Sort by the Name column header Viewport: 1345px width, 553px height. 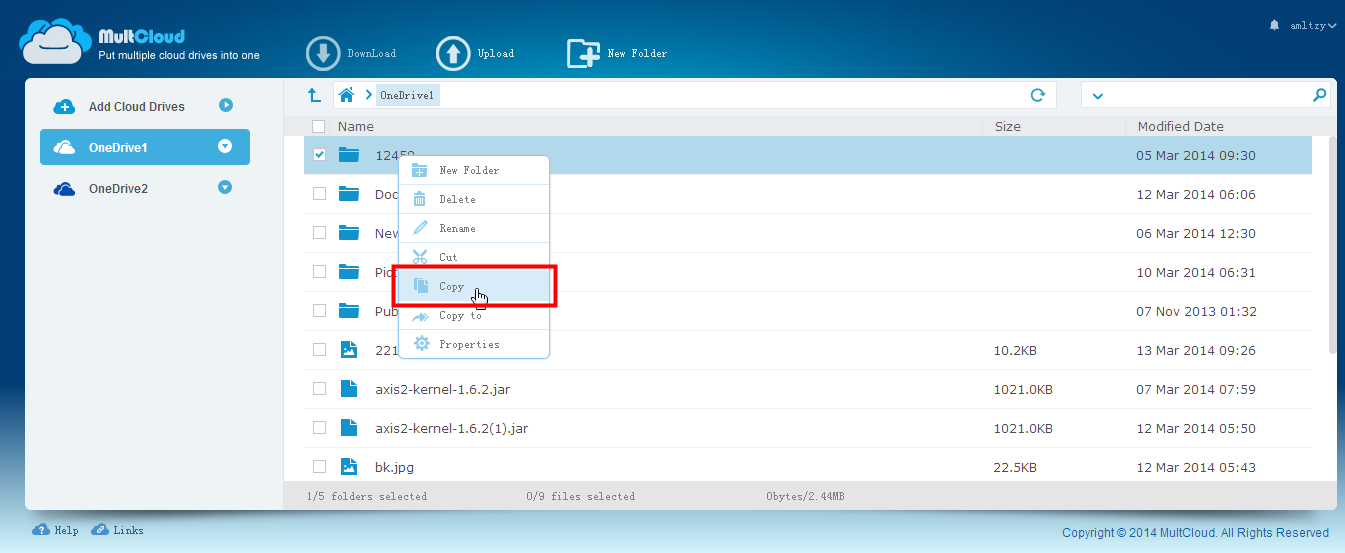pos(356,126)
